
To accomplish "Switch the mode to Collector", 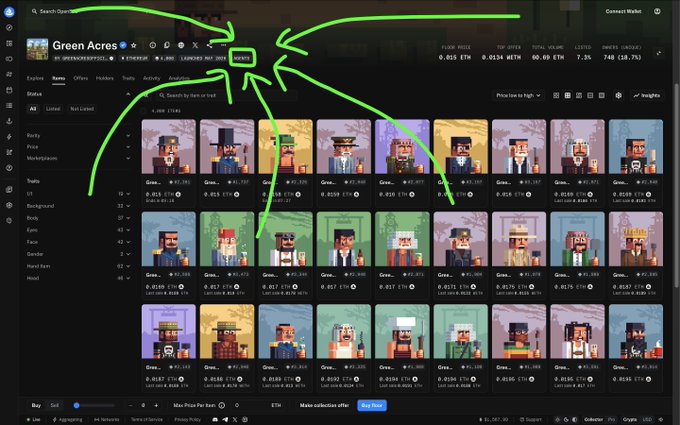I will click(594, 419).
